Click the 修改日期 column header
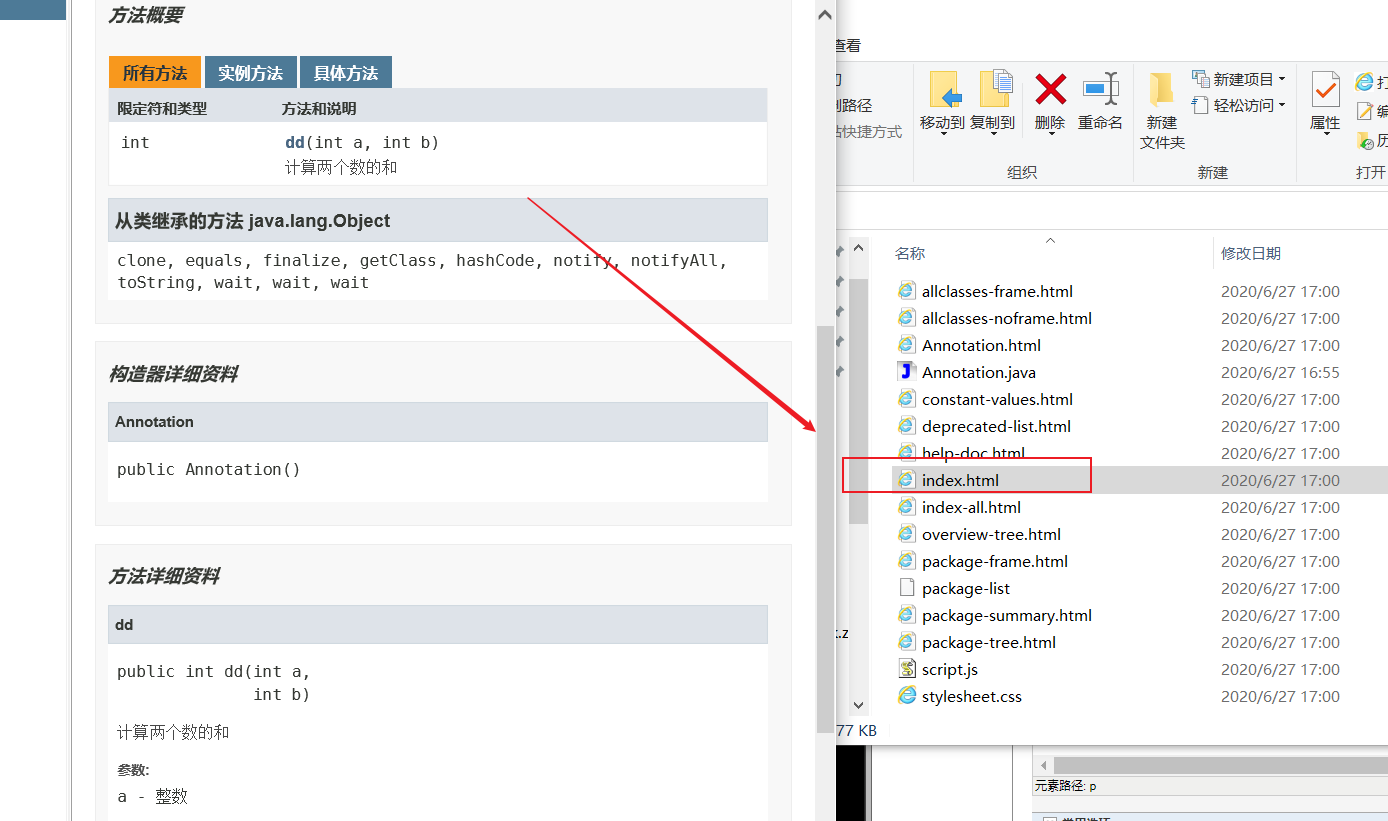 tap(1251, 254)
